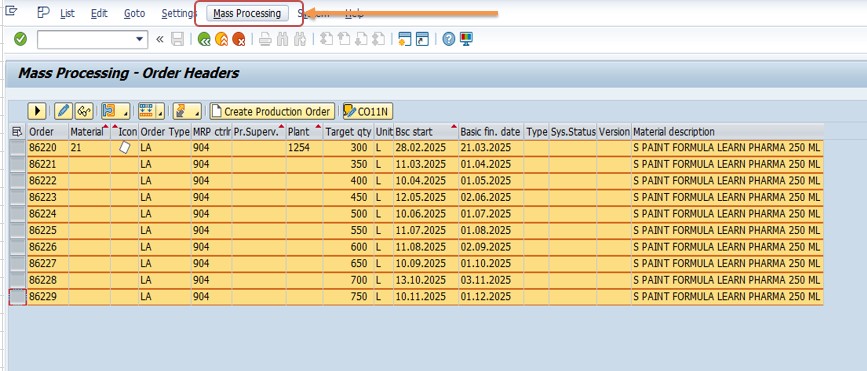This screenshot has height=371, width=867.
Task: Click the Target qty column header
Action: 348,132
